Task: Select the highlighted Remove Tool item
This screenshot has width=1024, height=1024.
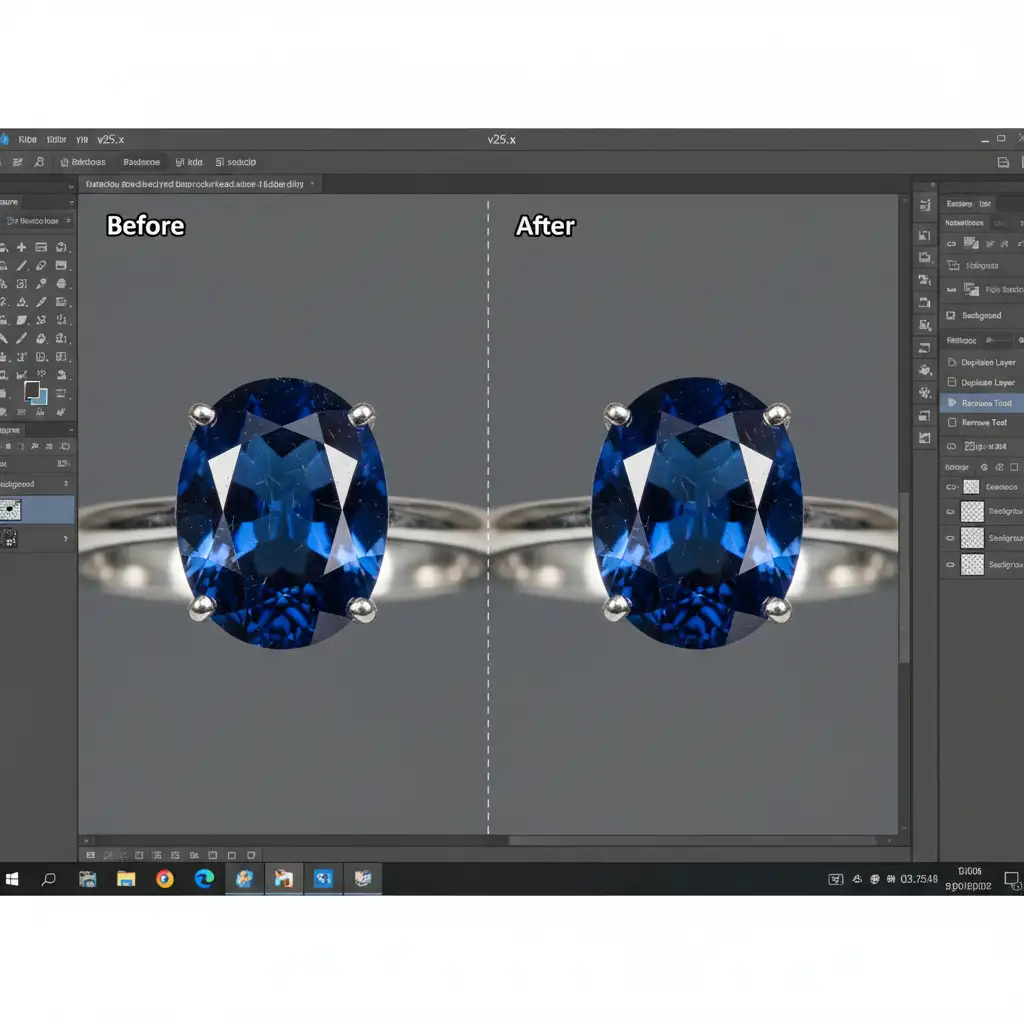Action: pos(986,403)
